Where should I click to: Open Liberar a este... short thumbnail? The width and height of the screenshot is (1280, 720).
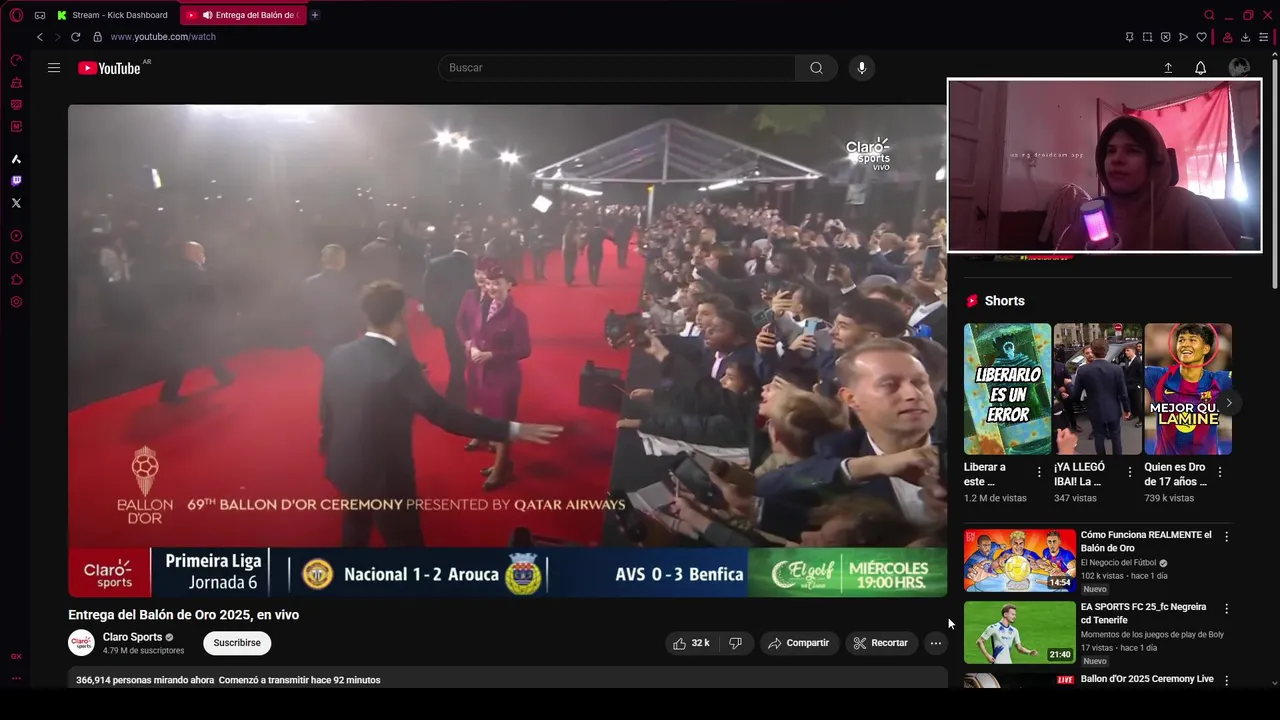(x=1007, y=389)
